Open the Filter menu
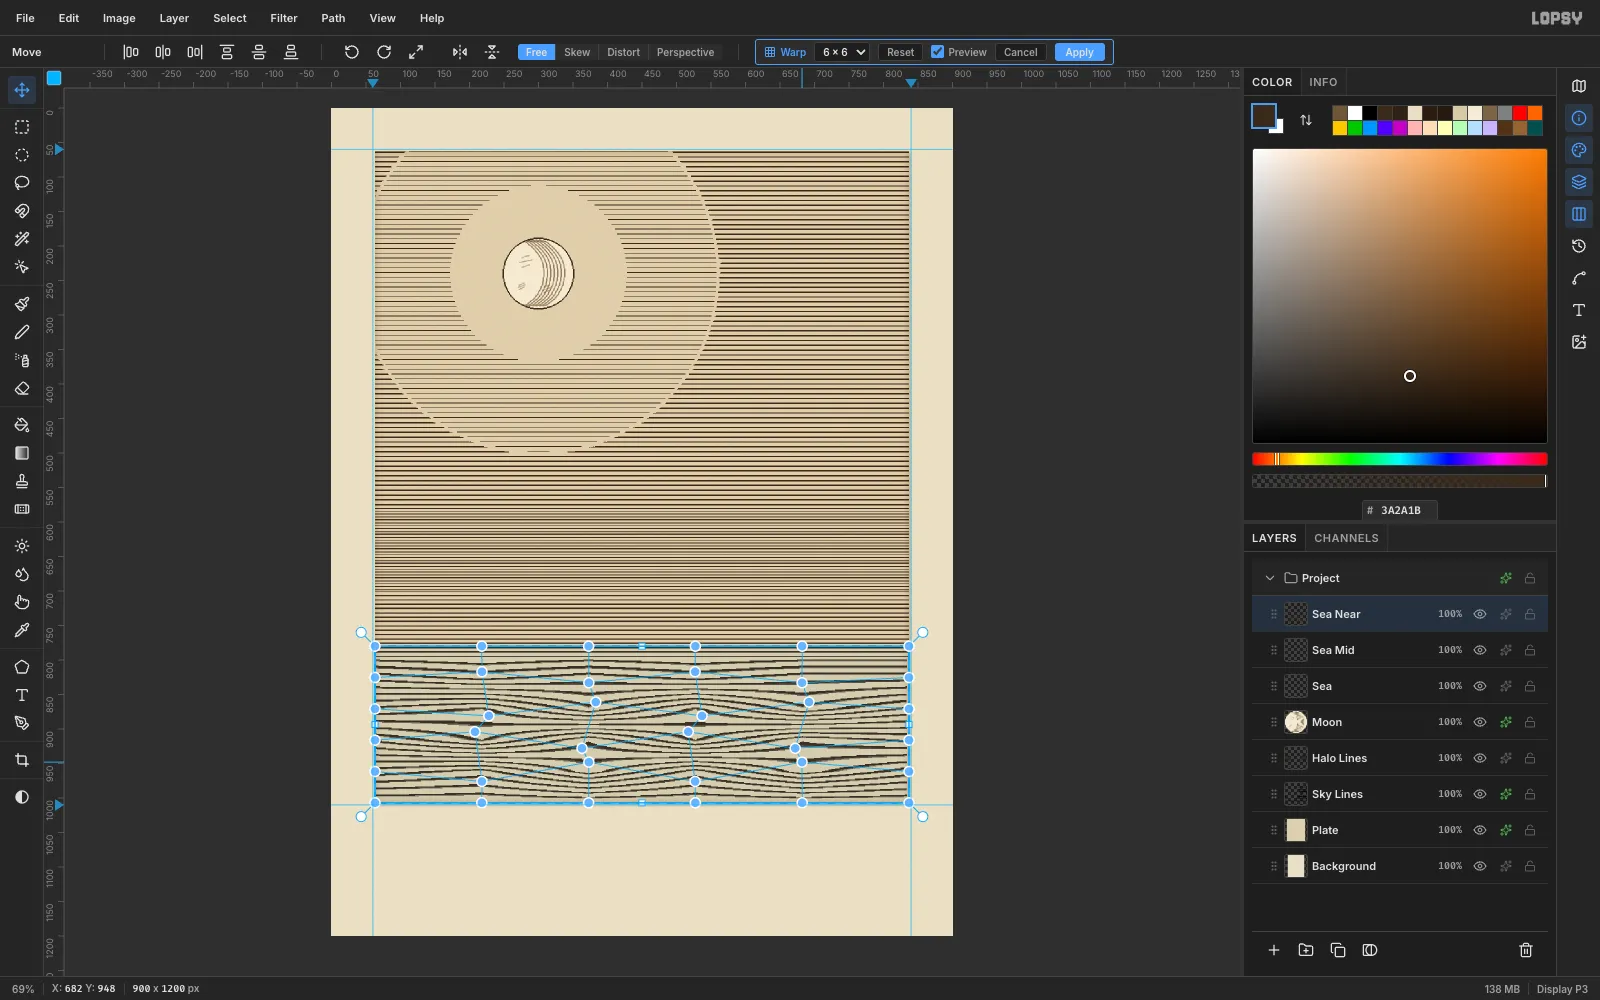 (284, 18)
